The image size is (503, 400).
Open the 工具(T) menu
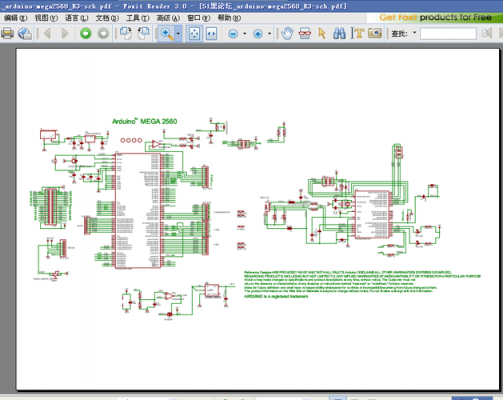[x=137, y=18]
